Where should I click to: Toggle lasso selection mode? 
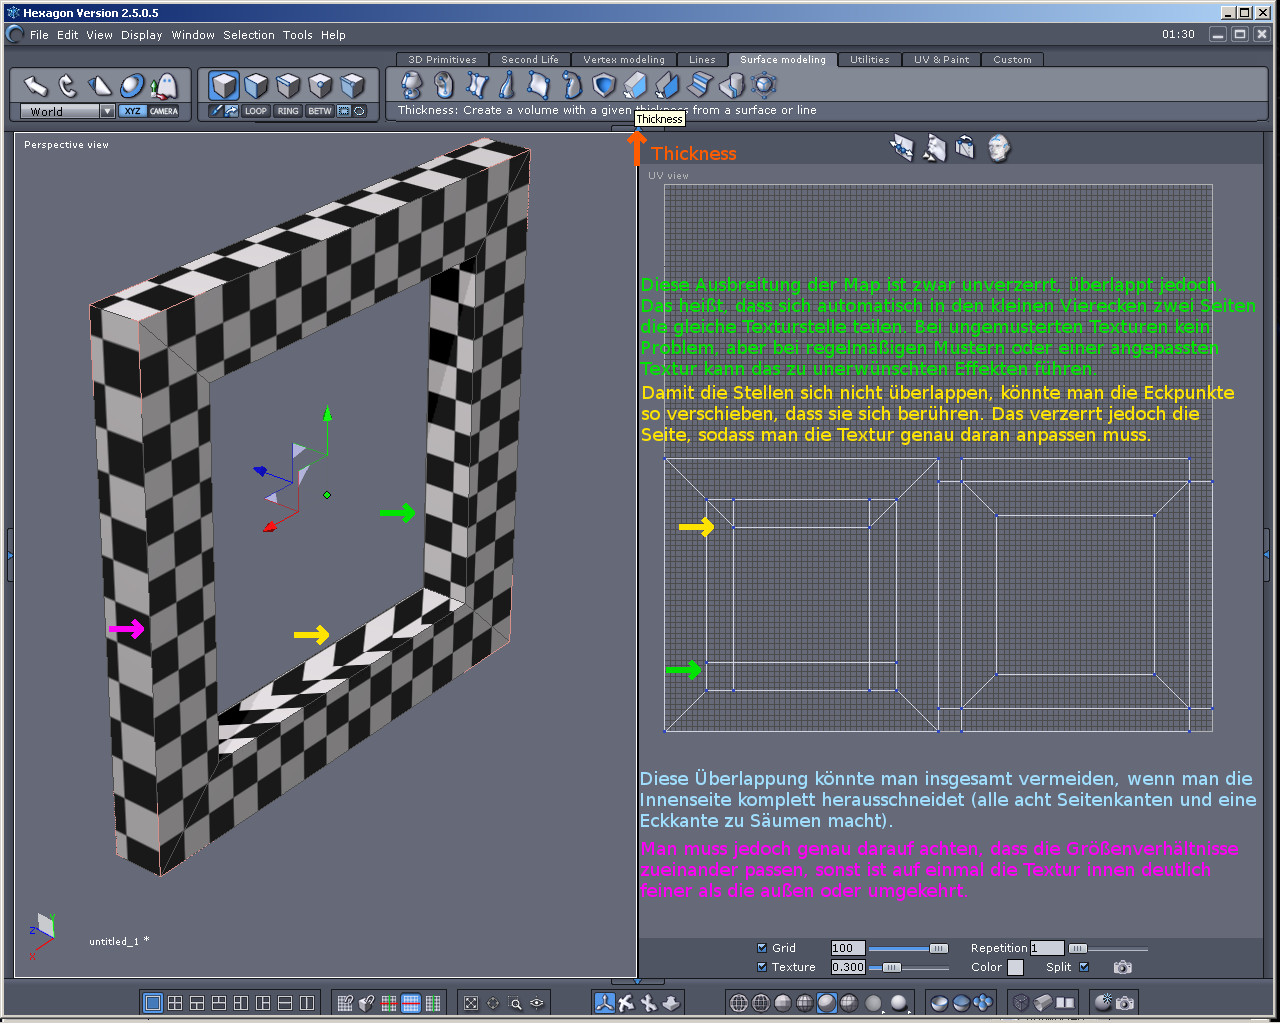tap(360, 111)
